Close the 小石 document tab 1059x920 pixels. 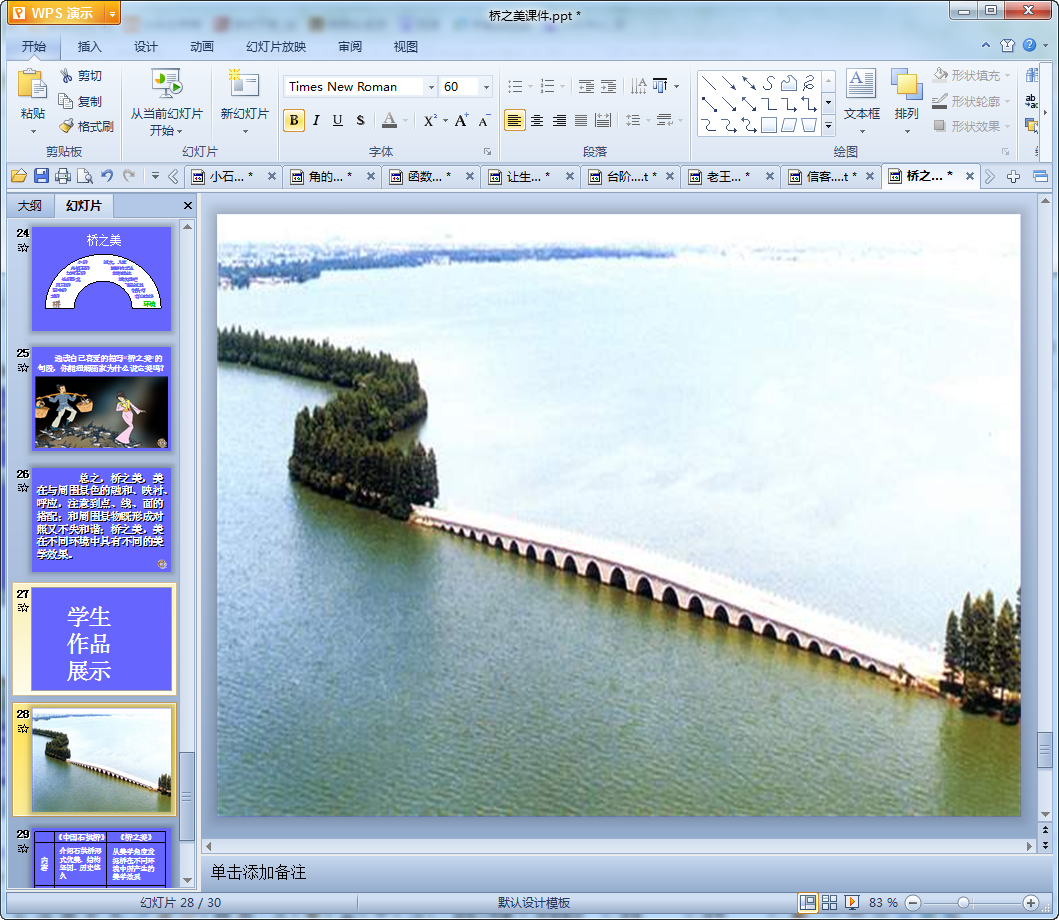(x=272, y=176)
